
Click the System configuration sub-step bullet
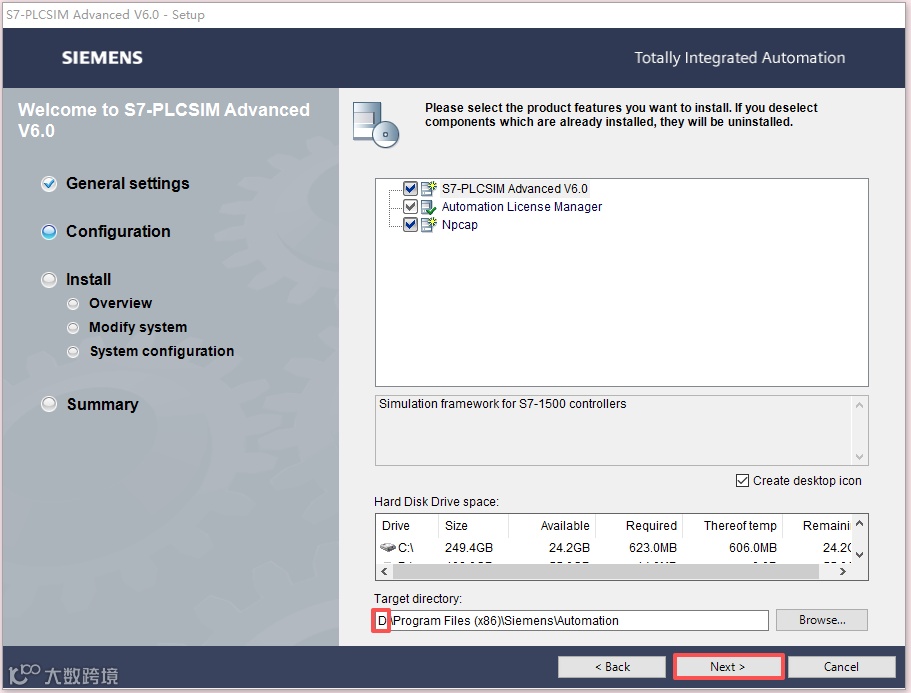73,352
